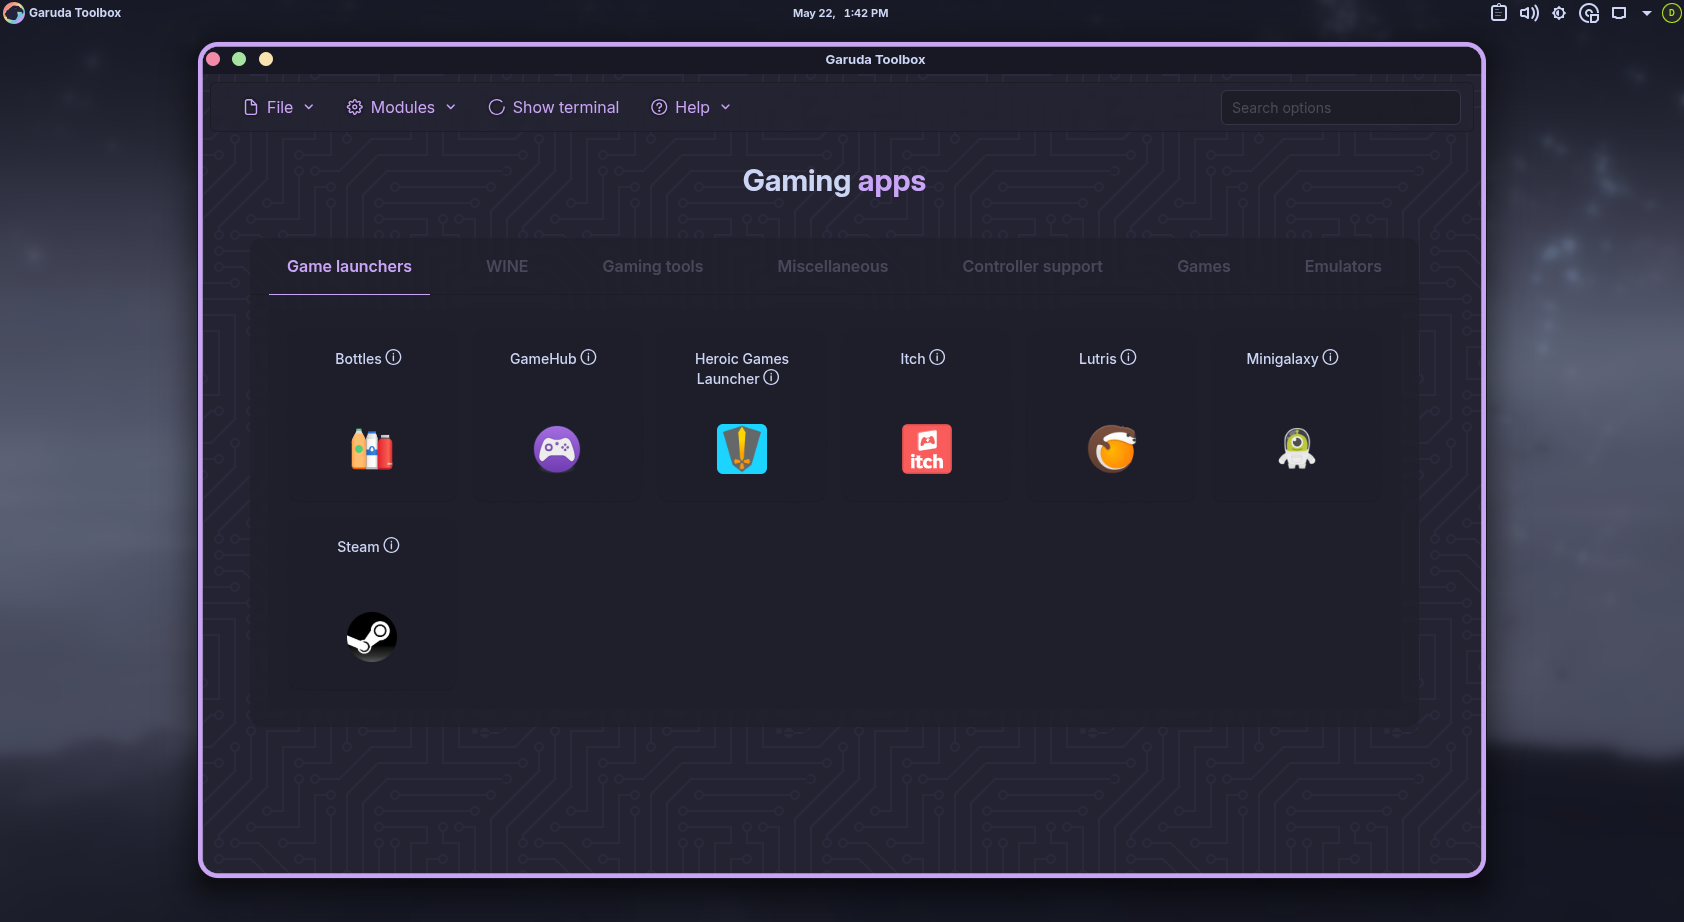The image size is (1684, 922).
Task: Switch to the Miscellaneous tab
Action: coord(833,266)
